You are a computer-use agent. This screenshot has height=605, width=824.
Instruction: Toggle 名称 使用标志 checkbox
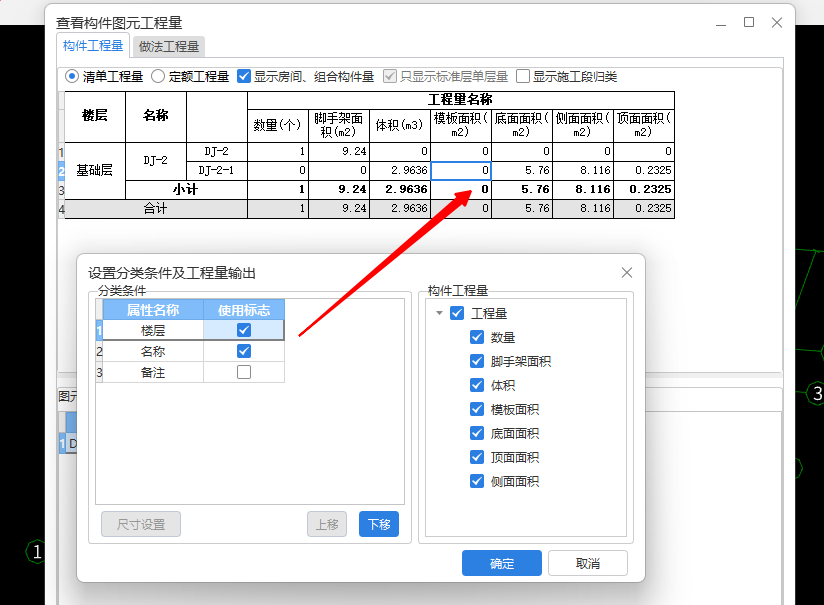click(x=244, y=351)
